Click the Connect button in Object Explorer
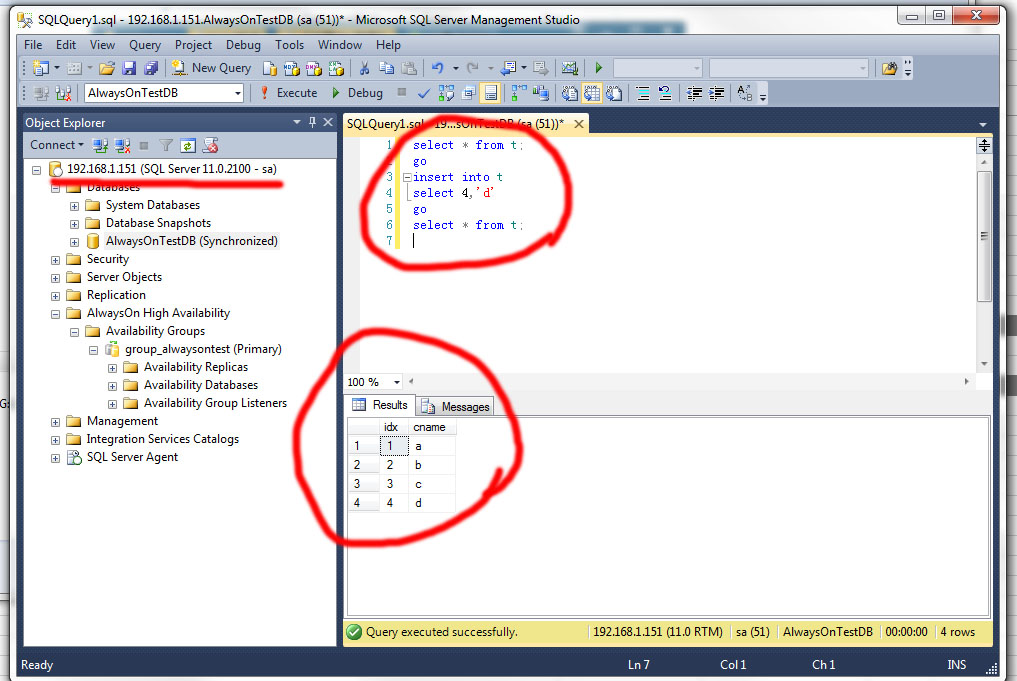The width and height of the screenshot is (1017, 681). 55,145
